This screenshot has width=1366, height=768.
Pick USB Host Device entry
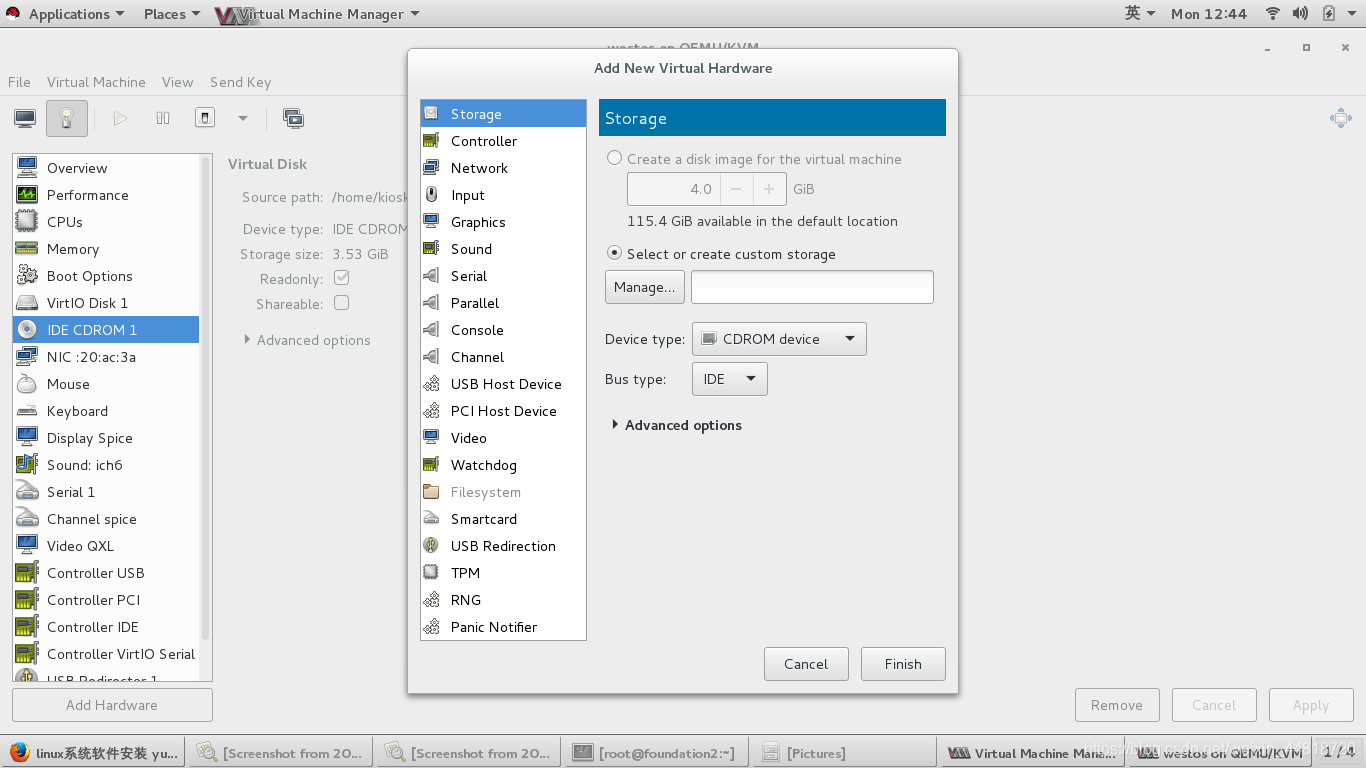tap(503, 384)
